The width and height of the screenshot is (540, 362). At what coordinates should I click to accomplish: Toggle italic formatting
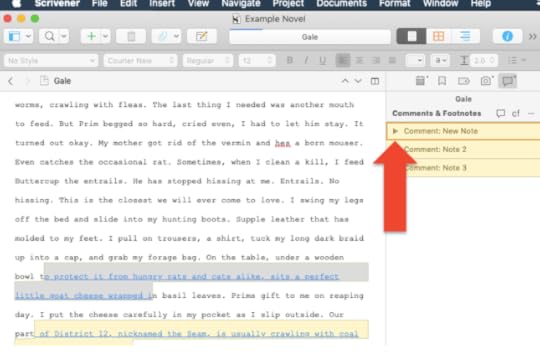[x=306, y=61]
